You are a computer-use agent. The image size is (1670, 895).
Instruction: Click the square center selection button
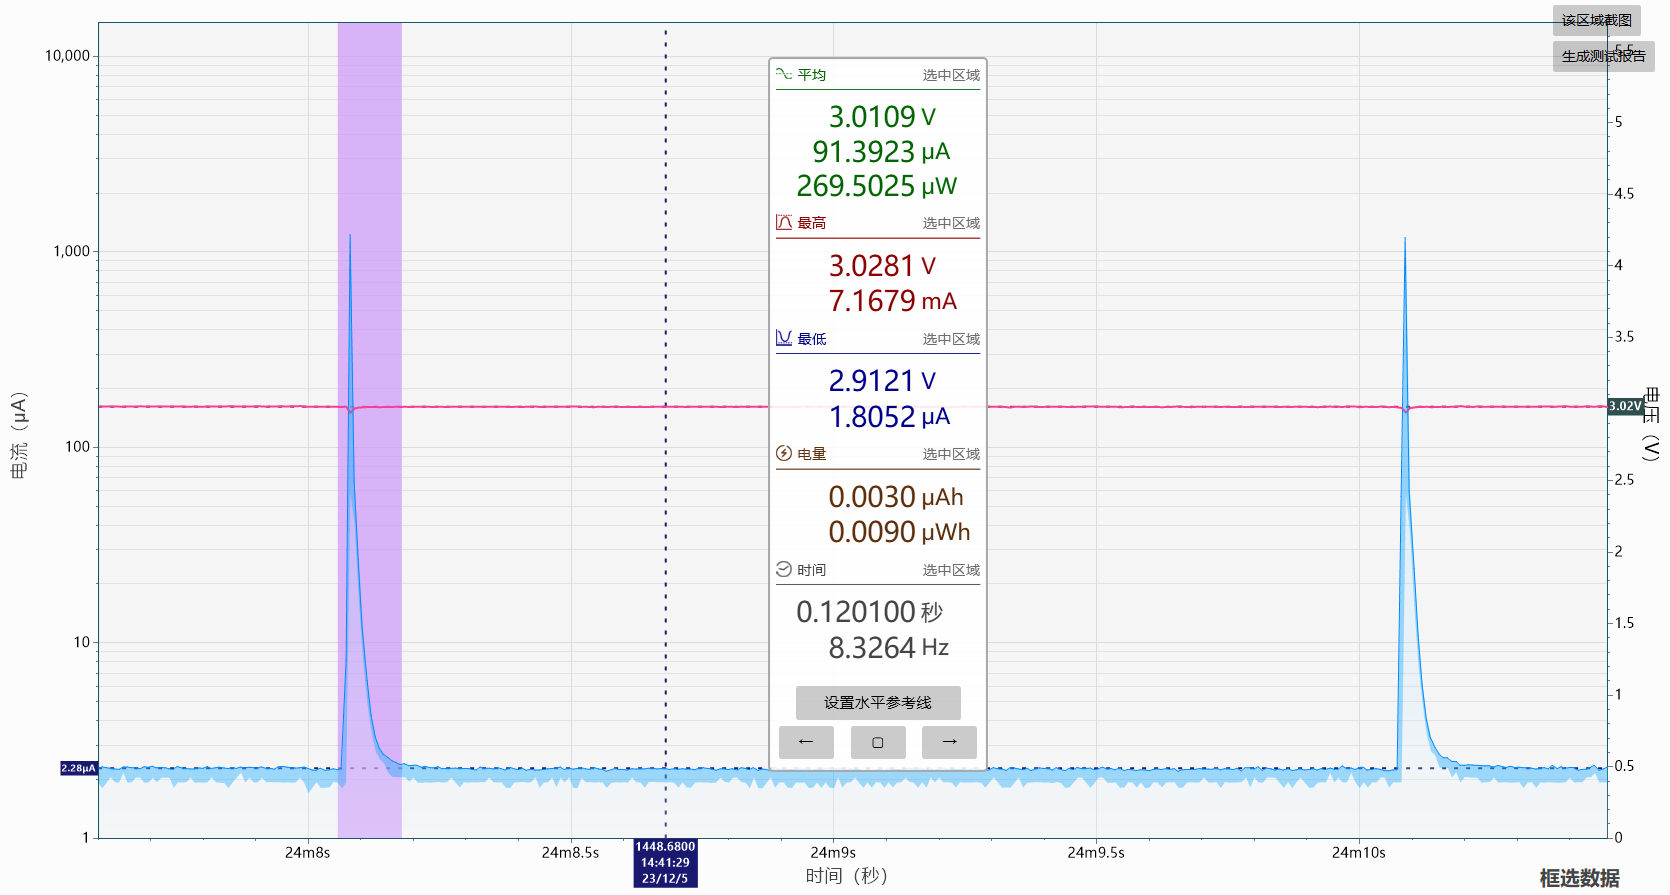[x=878, y=742]
